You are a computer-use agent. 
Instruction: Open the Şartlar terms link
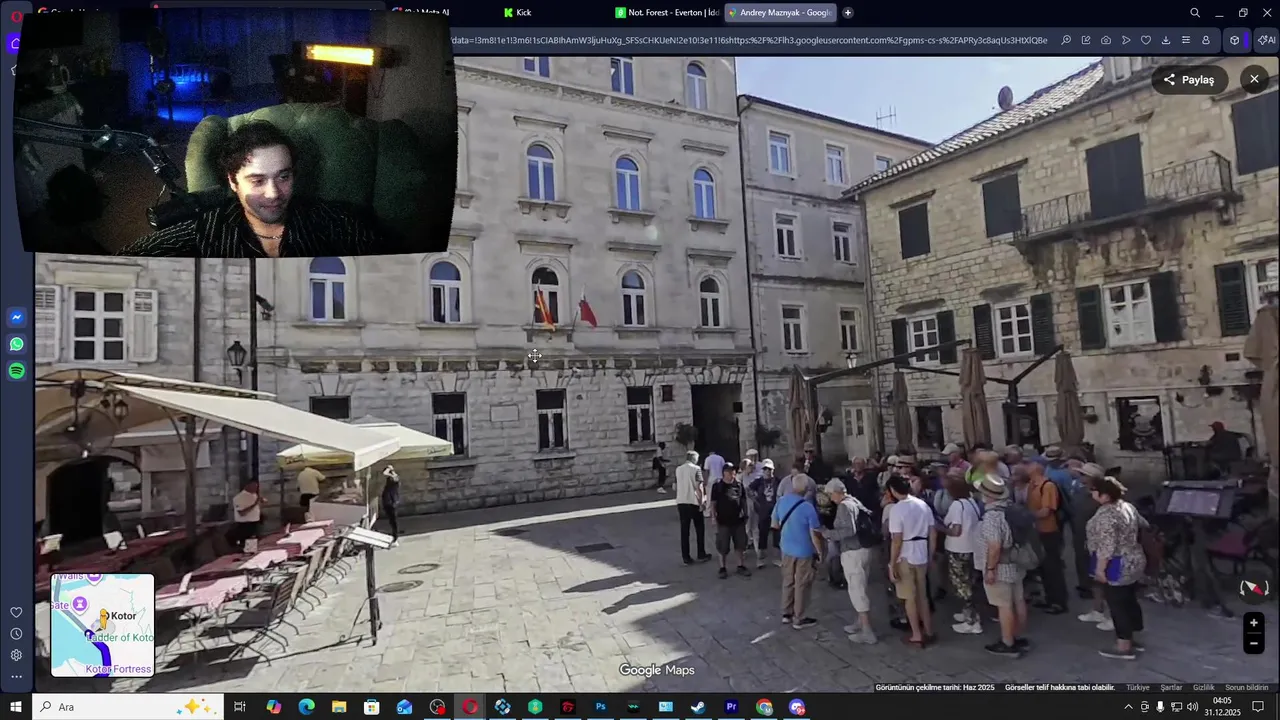[1171, 688]
